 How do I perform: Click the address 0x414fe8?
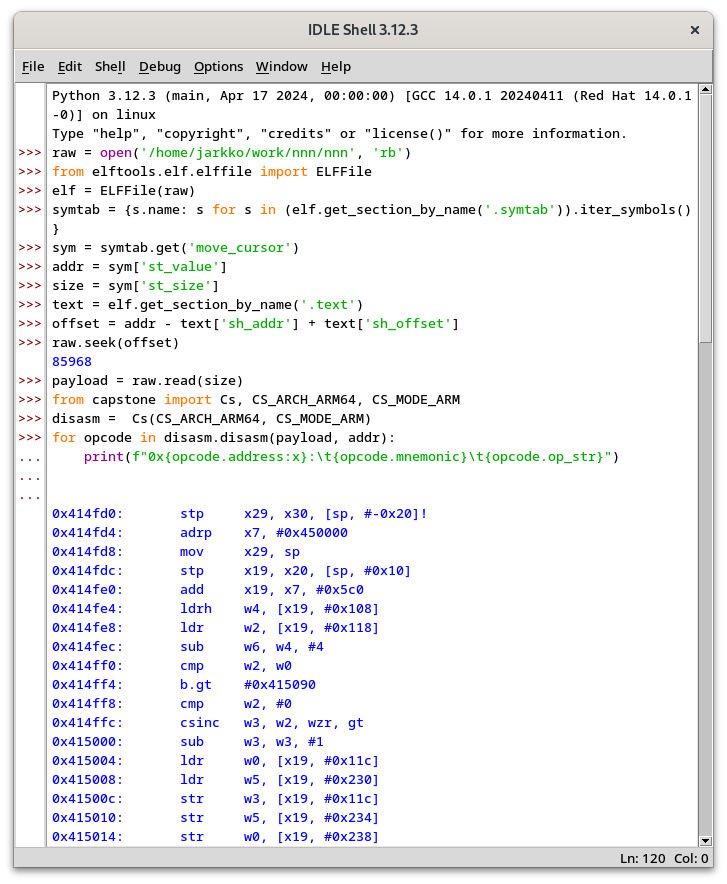[87, 627]
